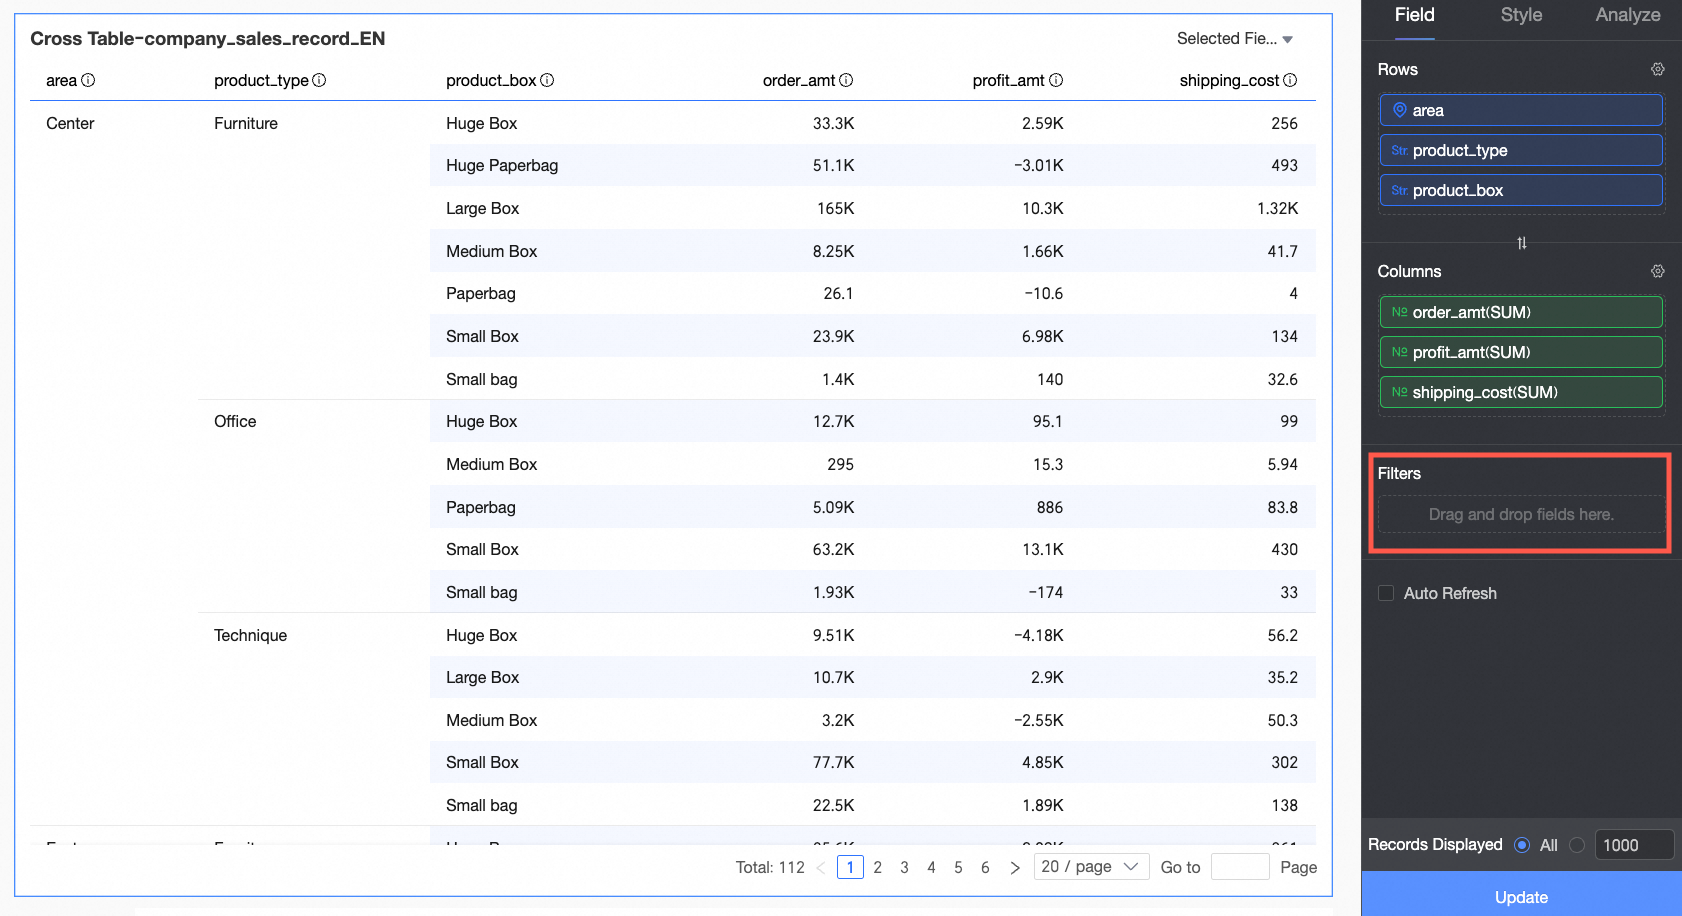Click the info icon beside area header
1682x916 pixels.
click(x=88, y=80)
